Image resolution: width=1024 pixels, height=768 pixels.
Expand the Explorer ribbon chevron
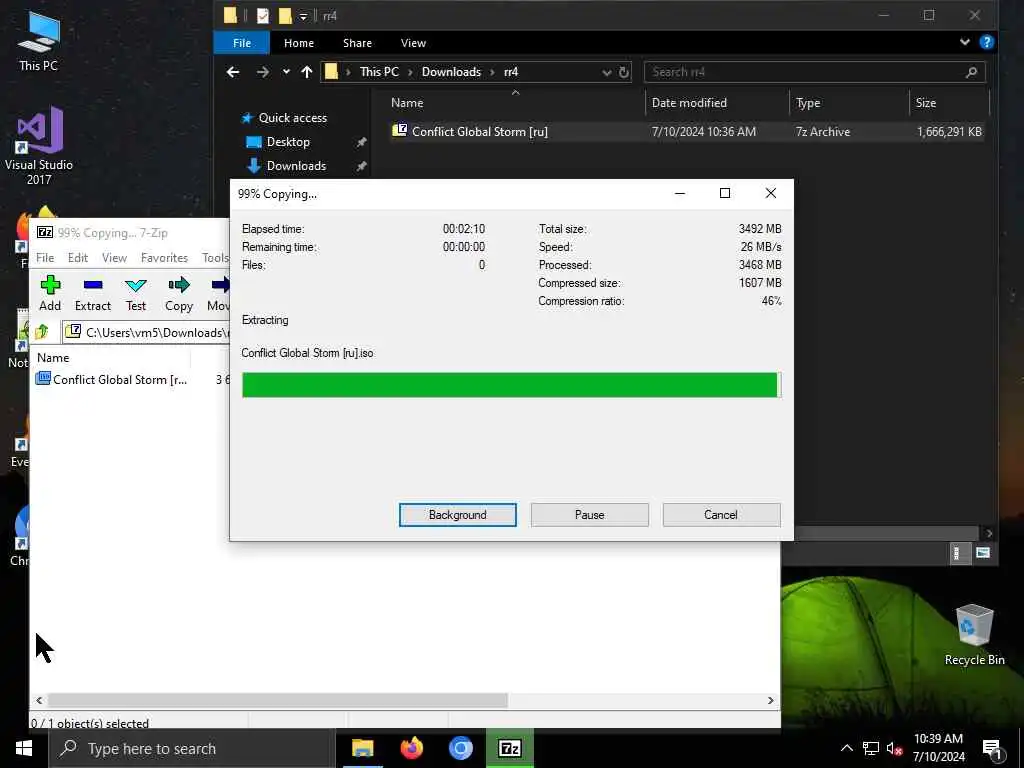[965, 42]
